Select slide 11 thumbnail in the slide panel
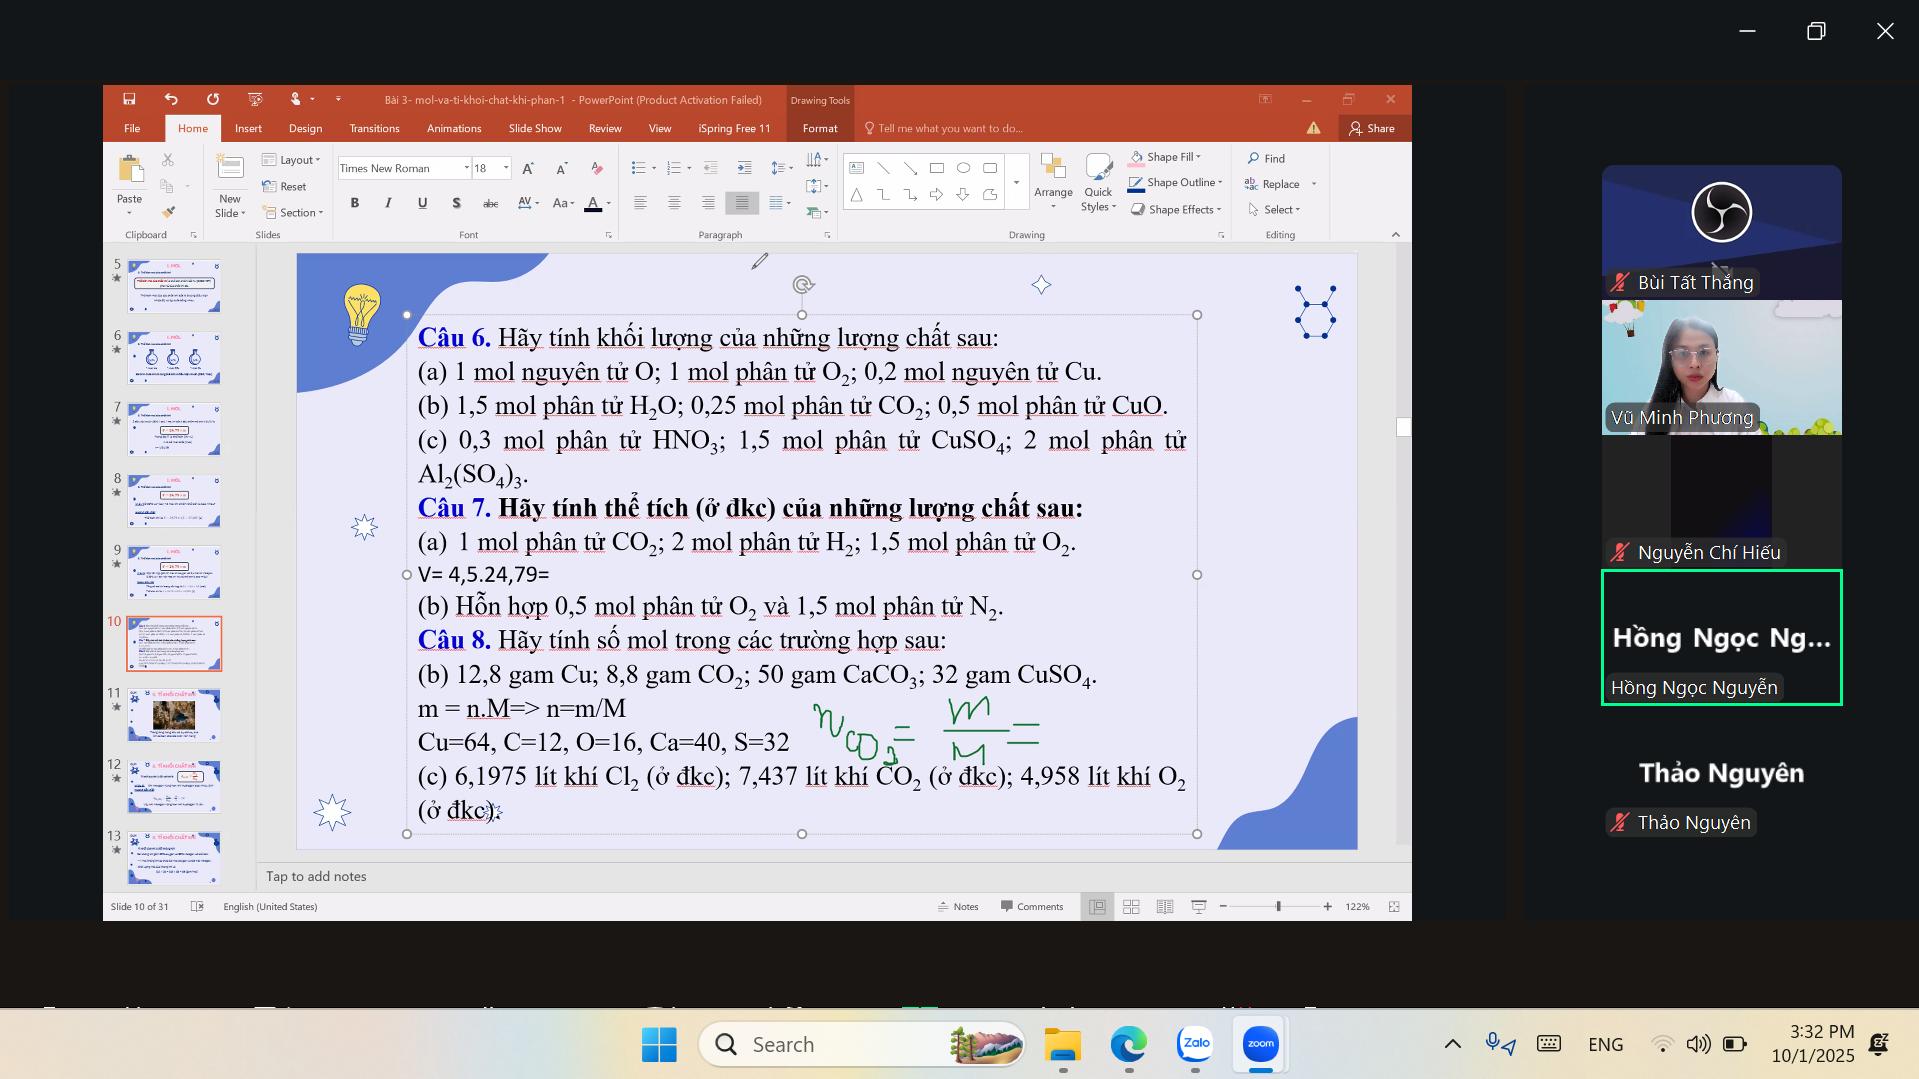 (174, 715)
